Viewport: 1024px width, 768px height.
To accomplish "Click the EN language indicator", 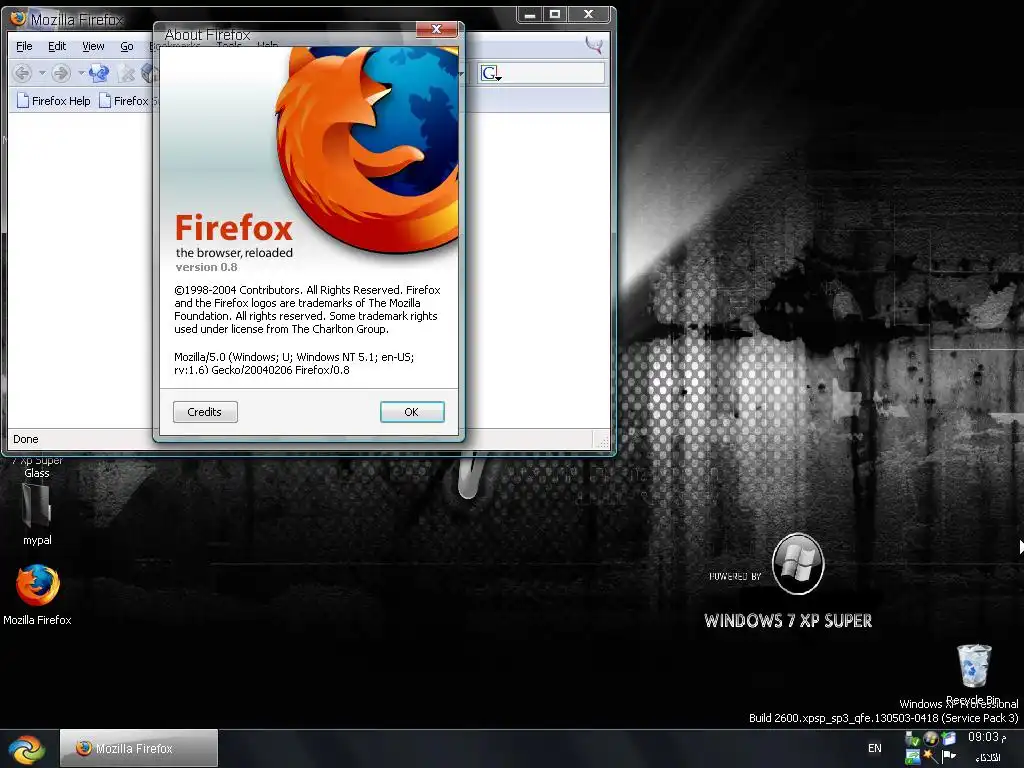I will (875, 748).
